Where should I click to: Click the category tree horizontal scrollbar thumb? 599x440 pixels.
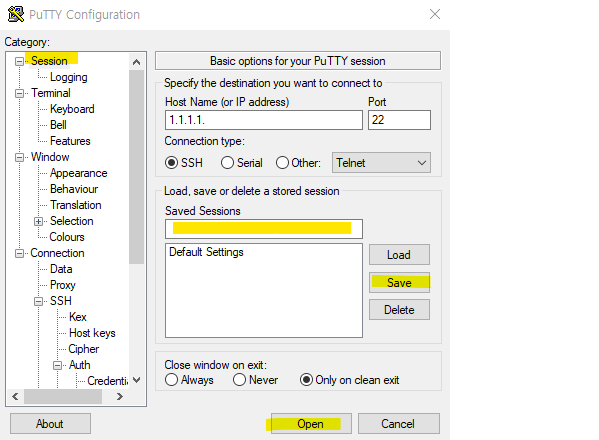point(63,396)
